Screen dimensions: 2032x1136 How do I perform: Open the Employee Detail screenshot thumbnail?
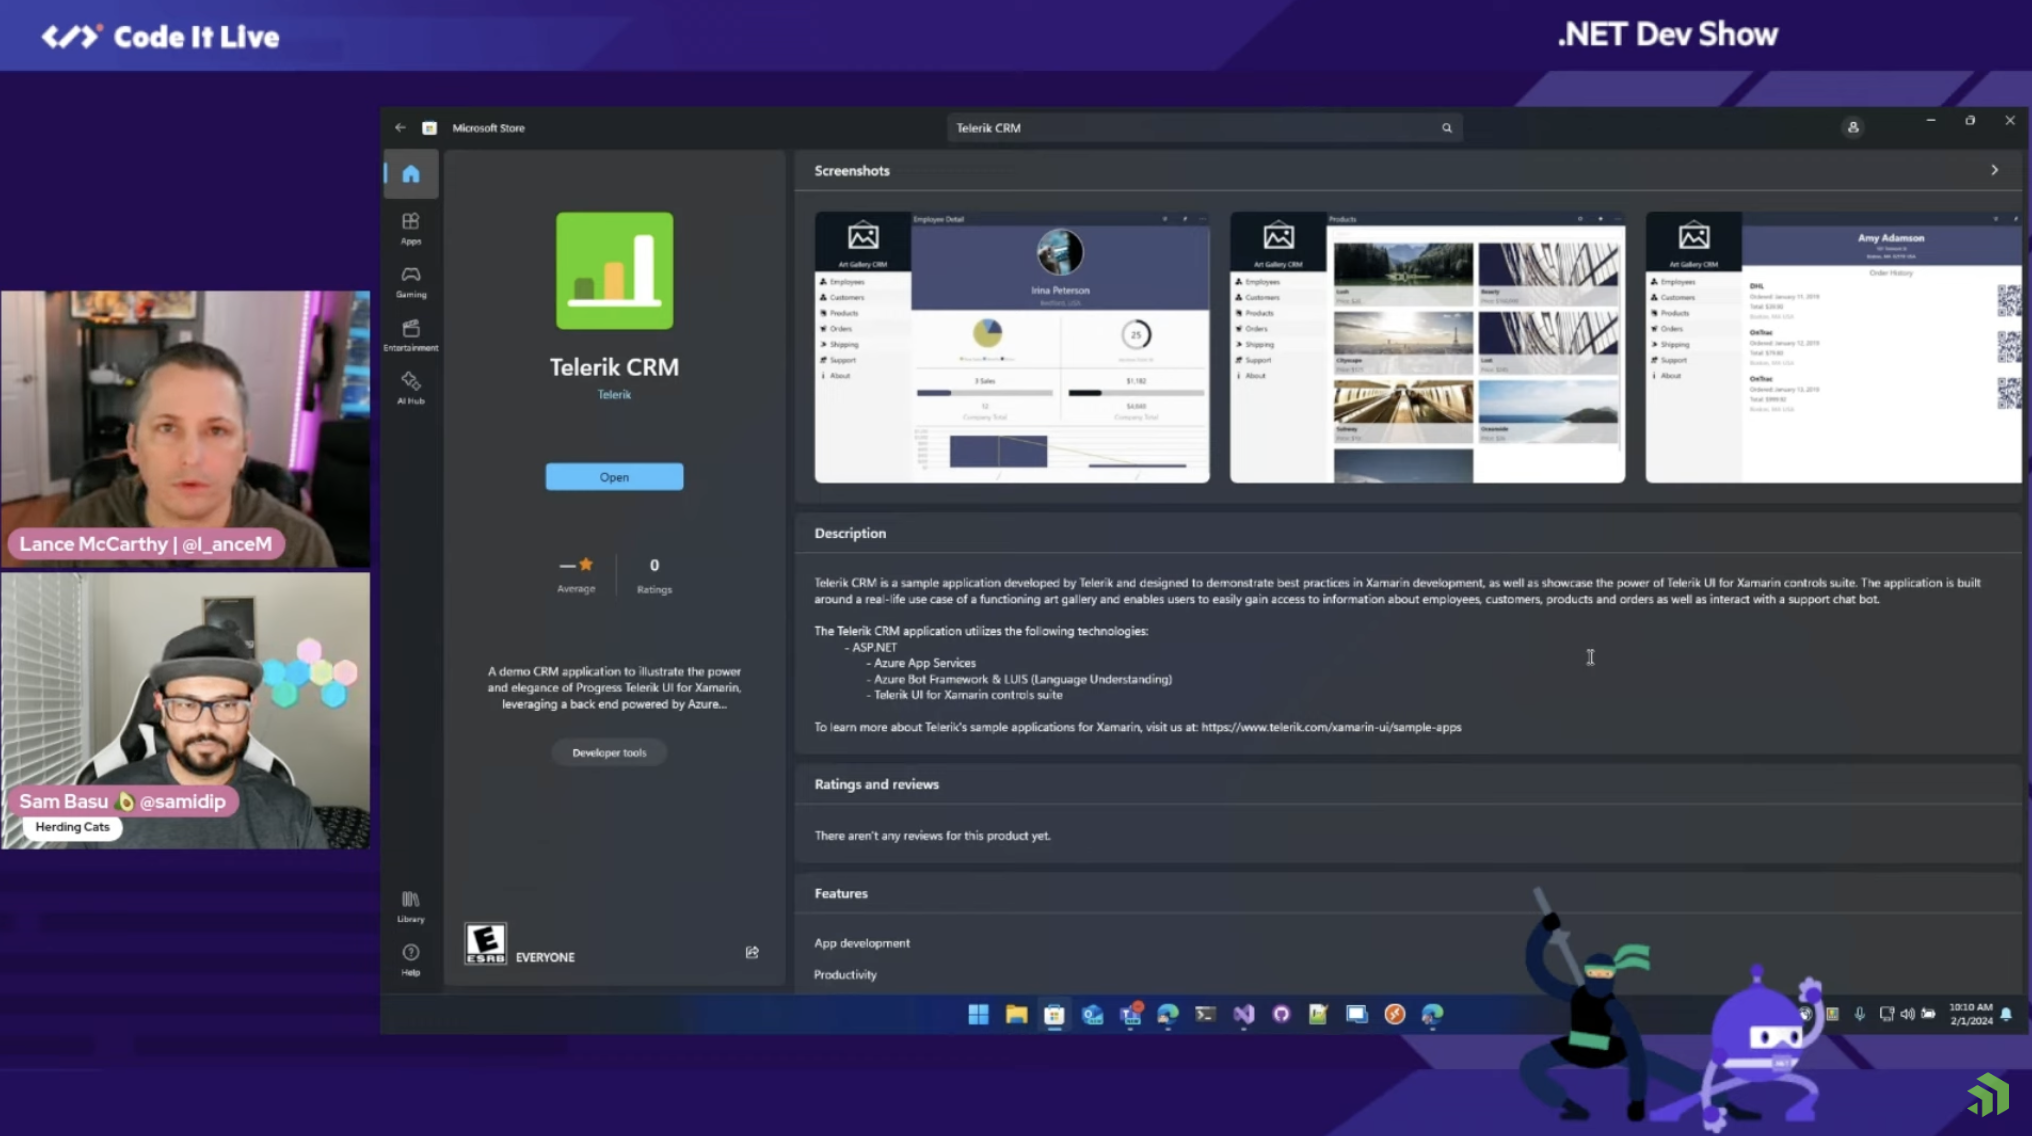(1012, 347)
